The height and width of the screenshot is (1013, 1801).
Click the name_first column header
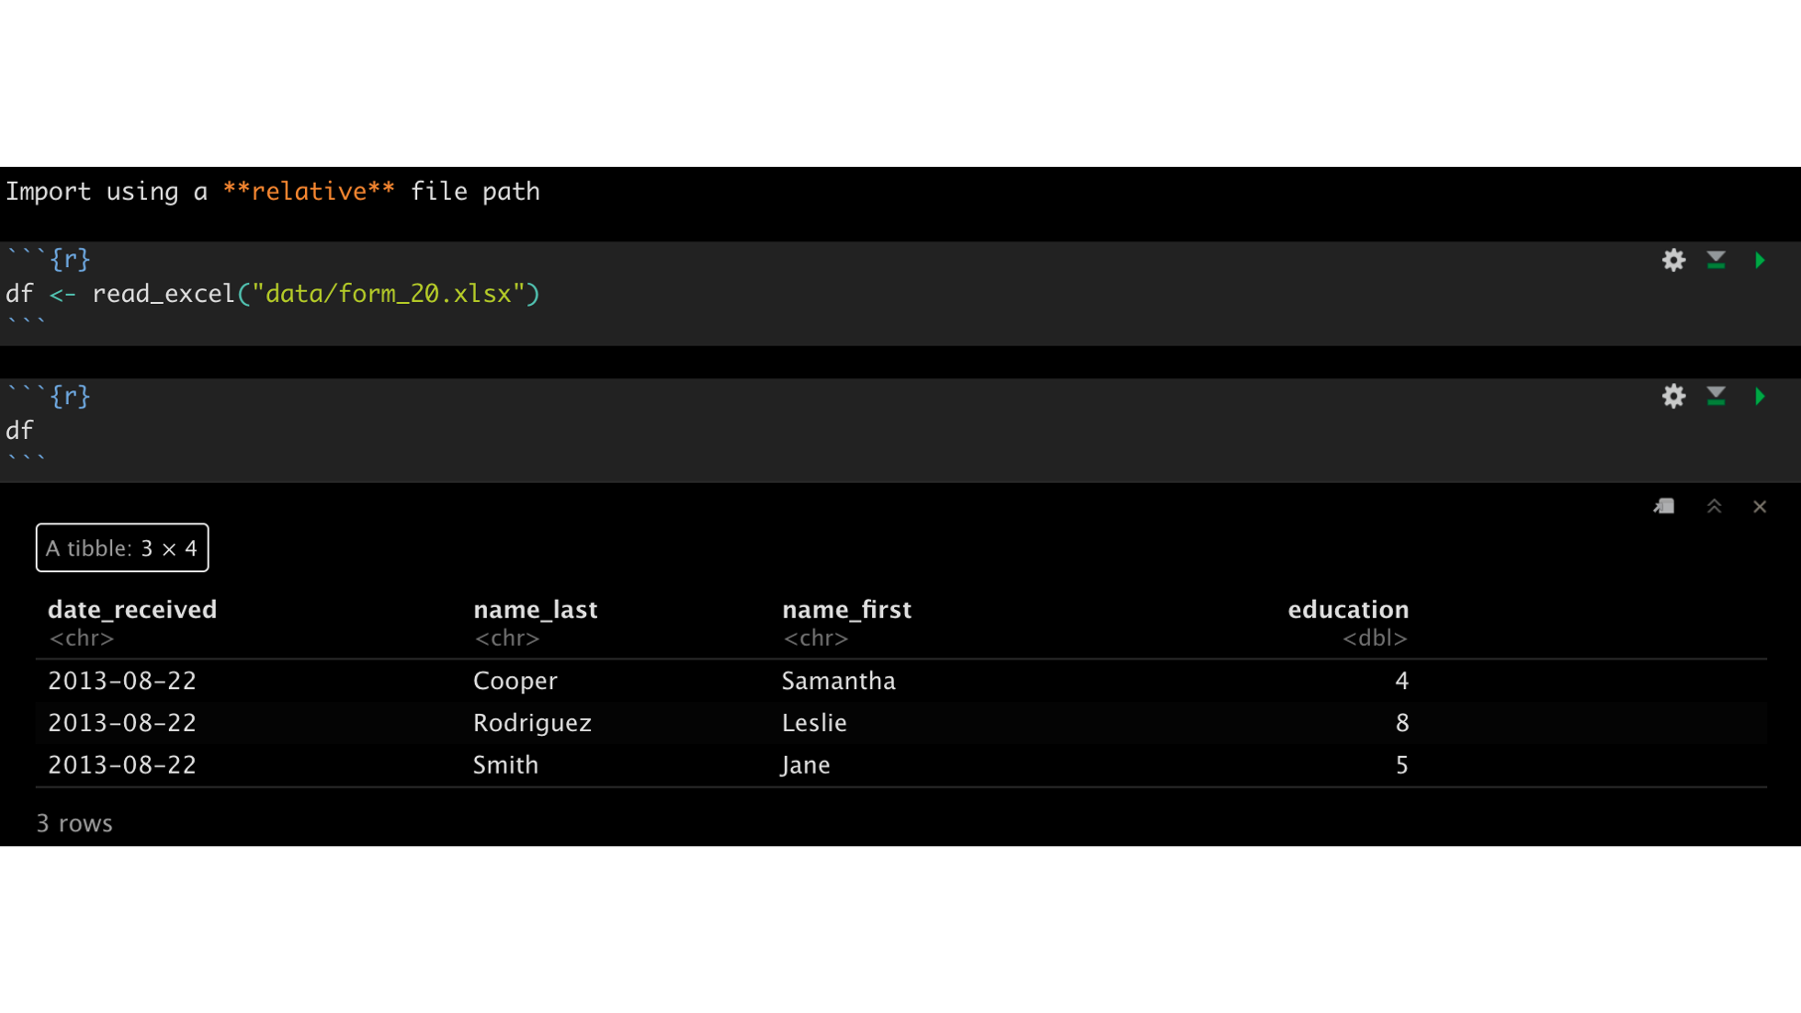pyautogui.click(x=846, y=609)
